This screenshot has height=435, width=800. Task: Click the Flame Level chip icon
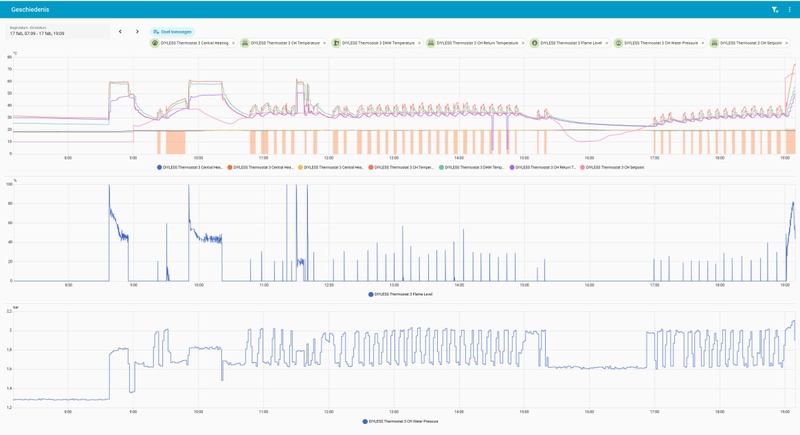click(534, 43)
